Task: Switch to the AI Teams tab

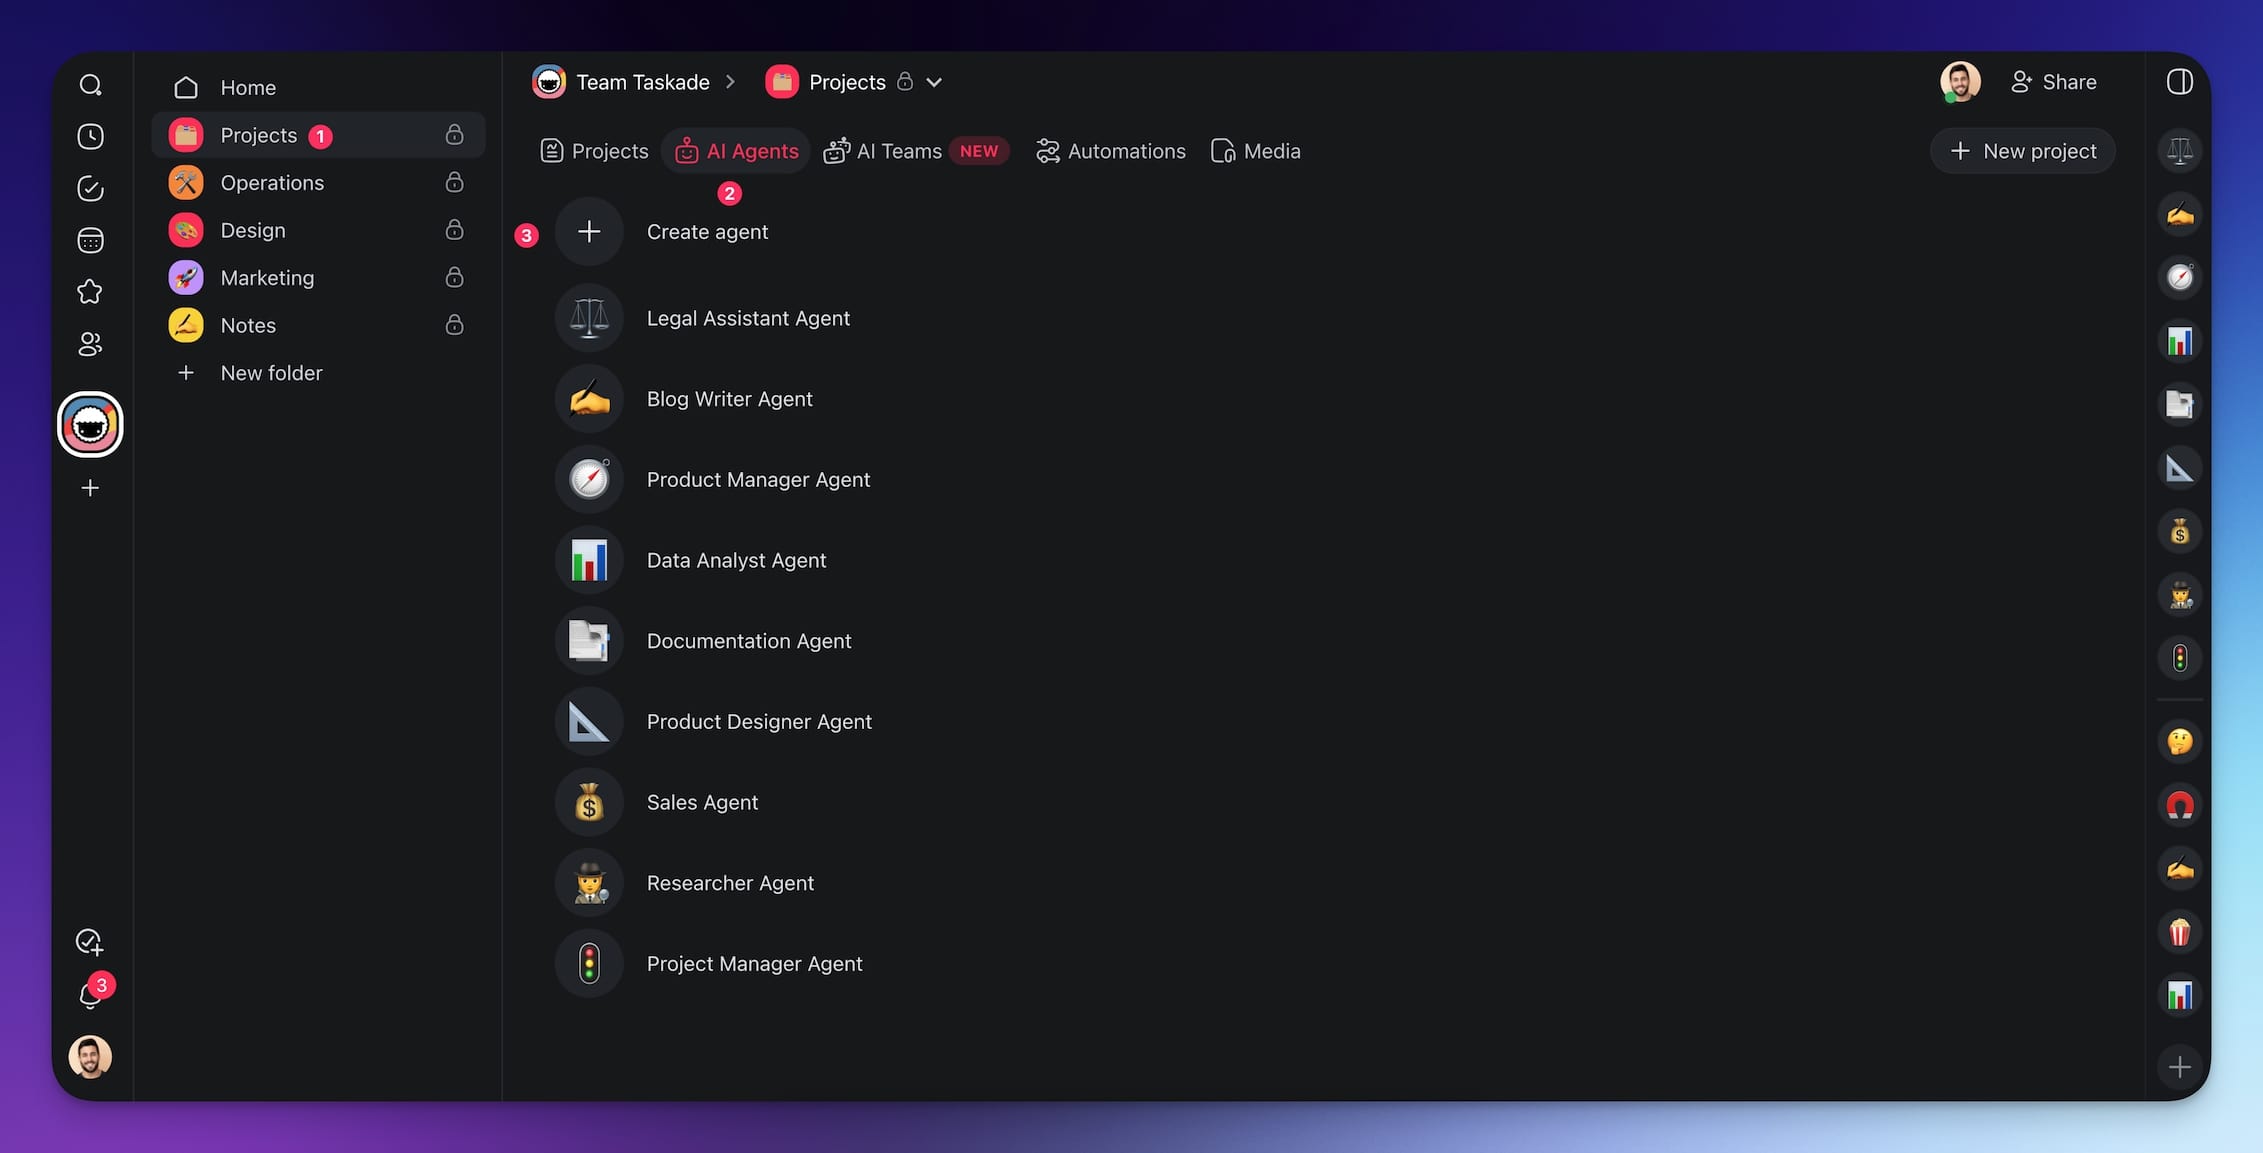Action: coord(898,151)
